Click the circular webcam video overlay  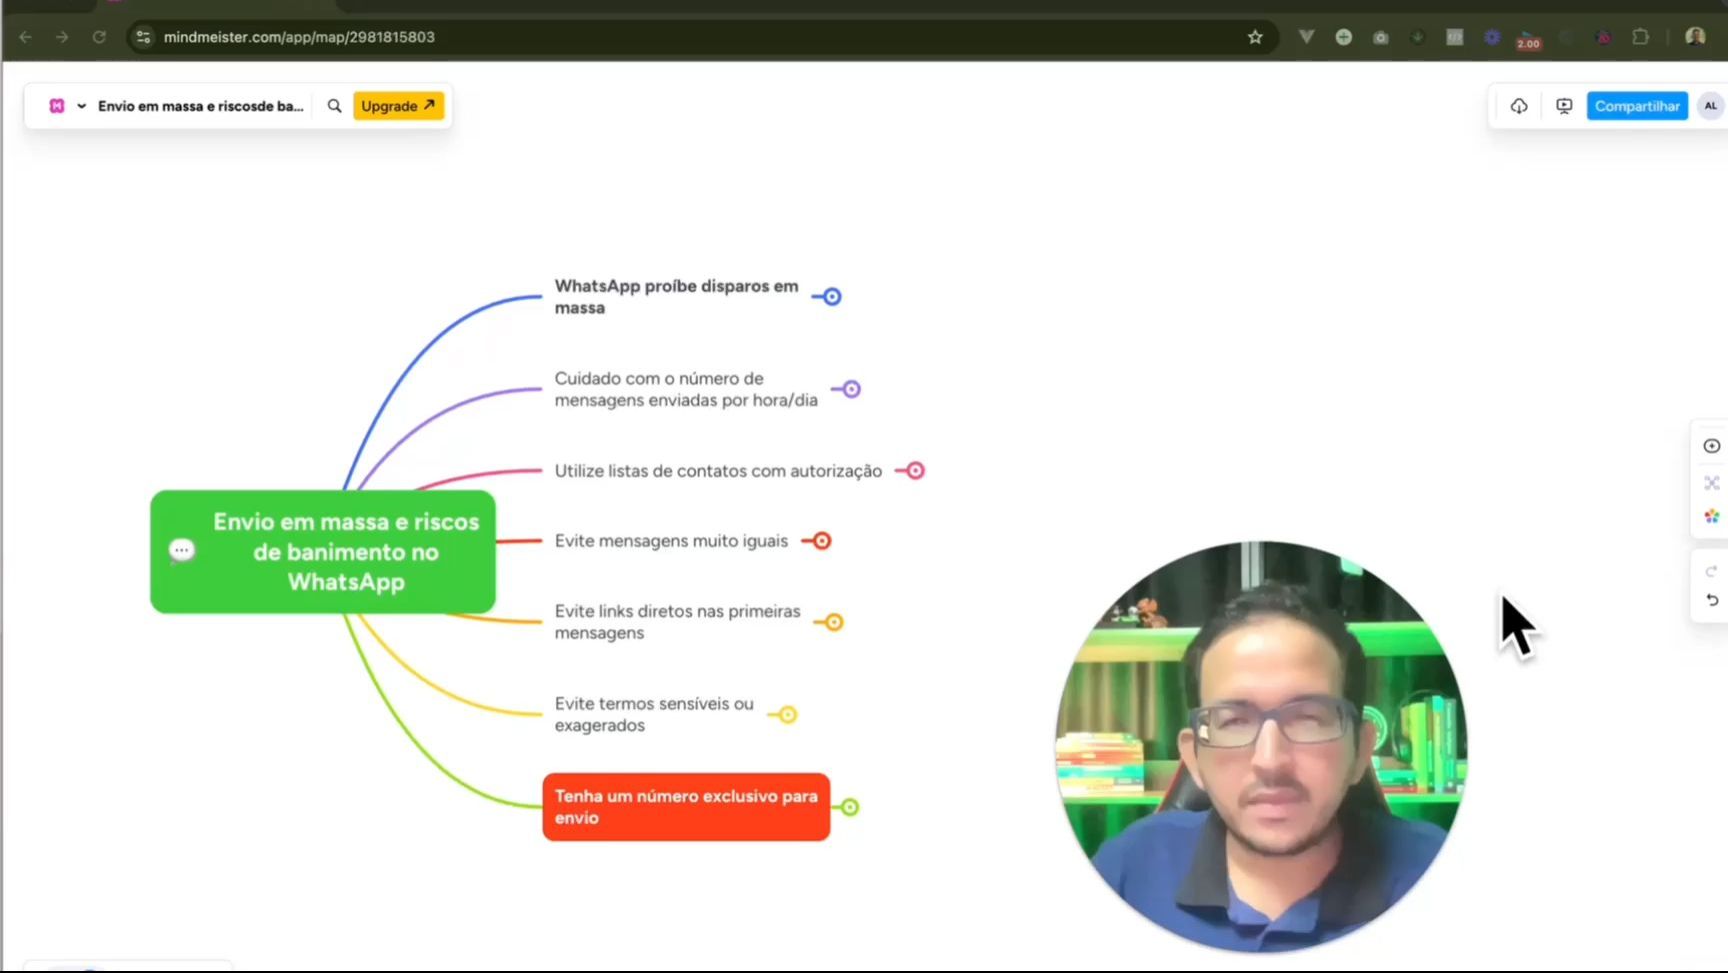pos(1261,746)
